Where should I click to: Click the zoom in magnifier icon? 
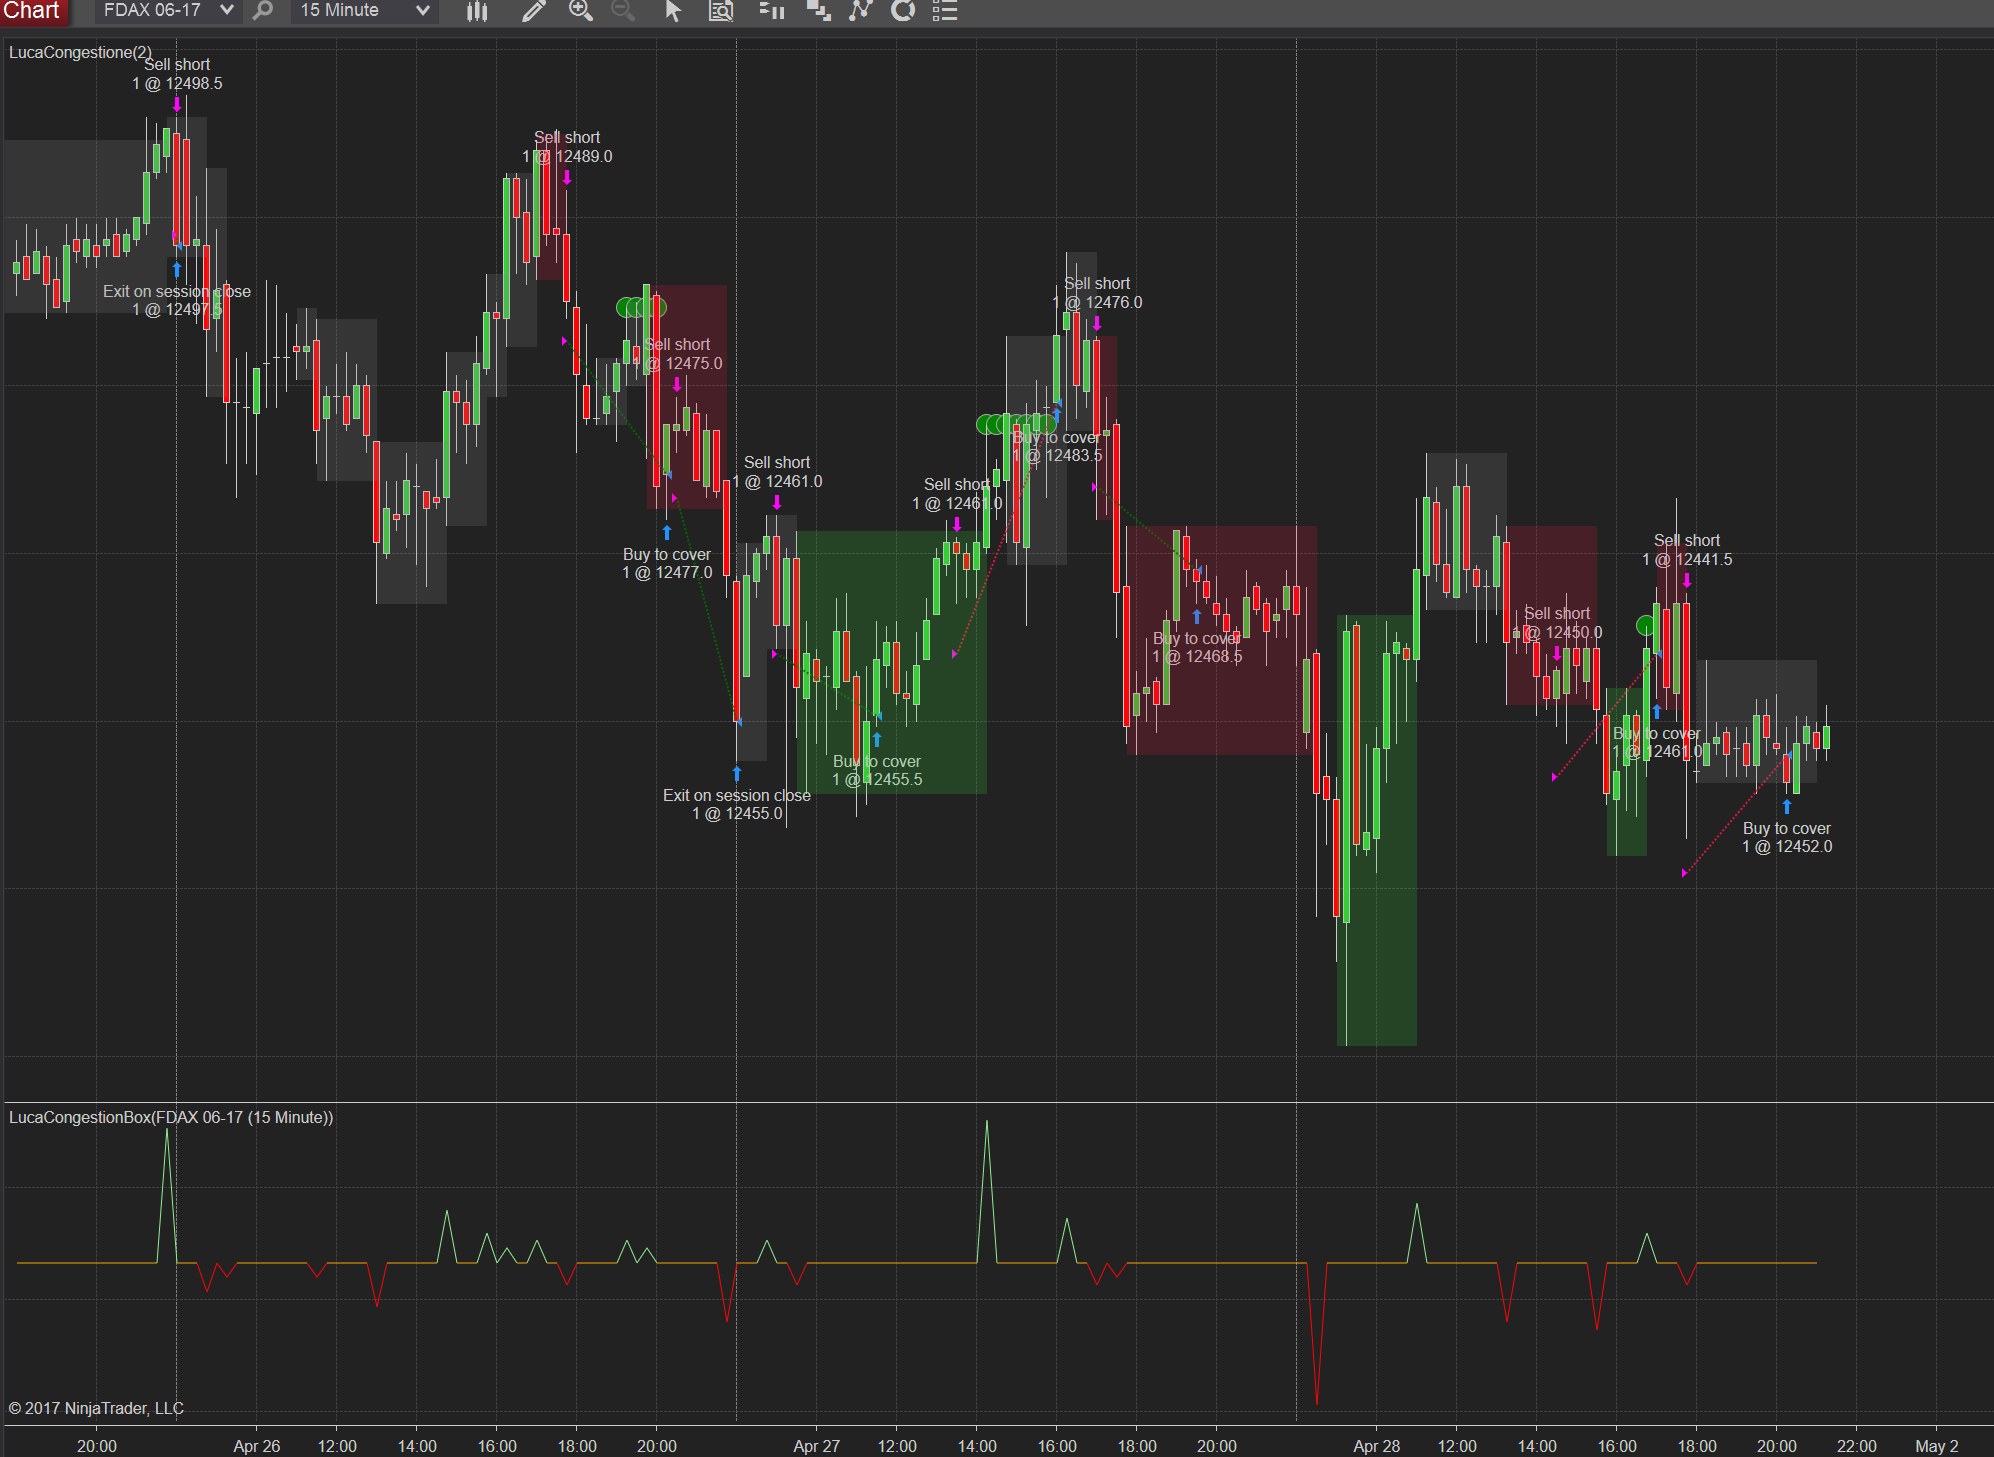(x=580, y=11)
